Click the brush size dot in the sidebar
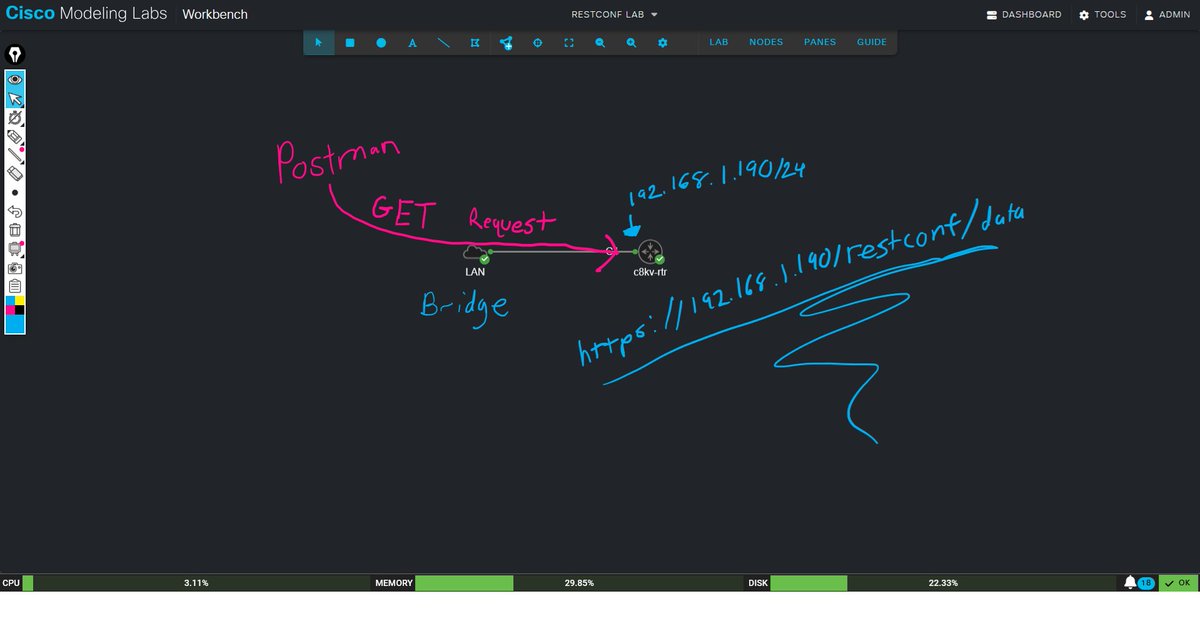This screenshot has width=1200, height=621. [15, 192]
